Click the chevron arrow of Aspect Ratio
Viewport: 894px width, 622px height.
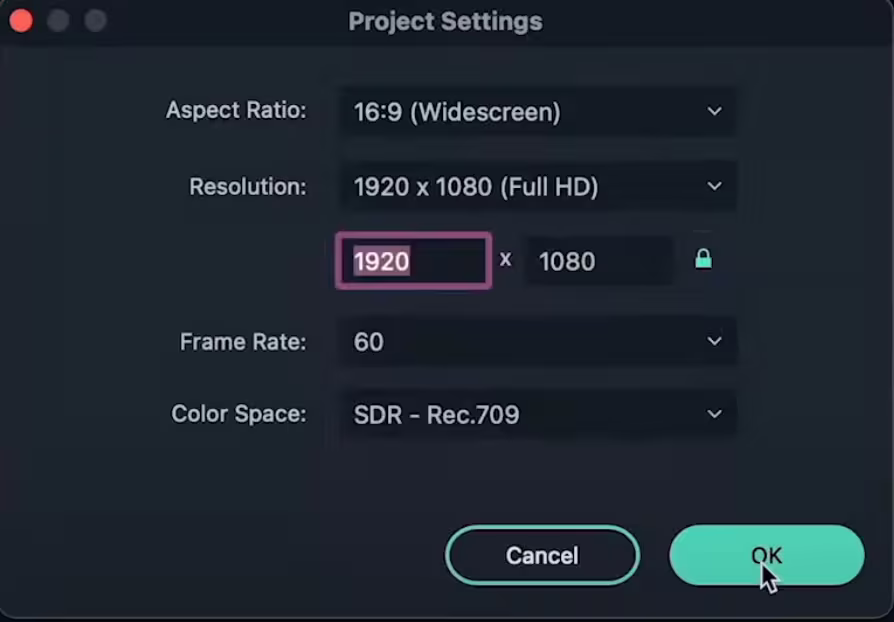point(714,111)
